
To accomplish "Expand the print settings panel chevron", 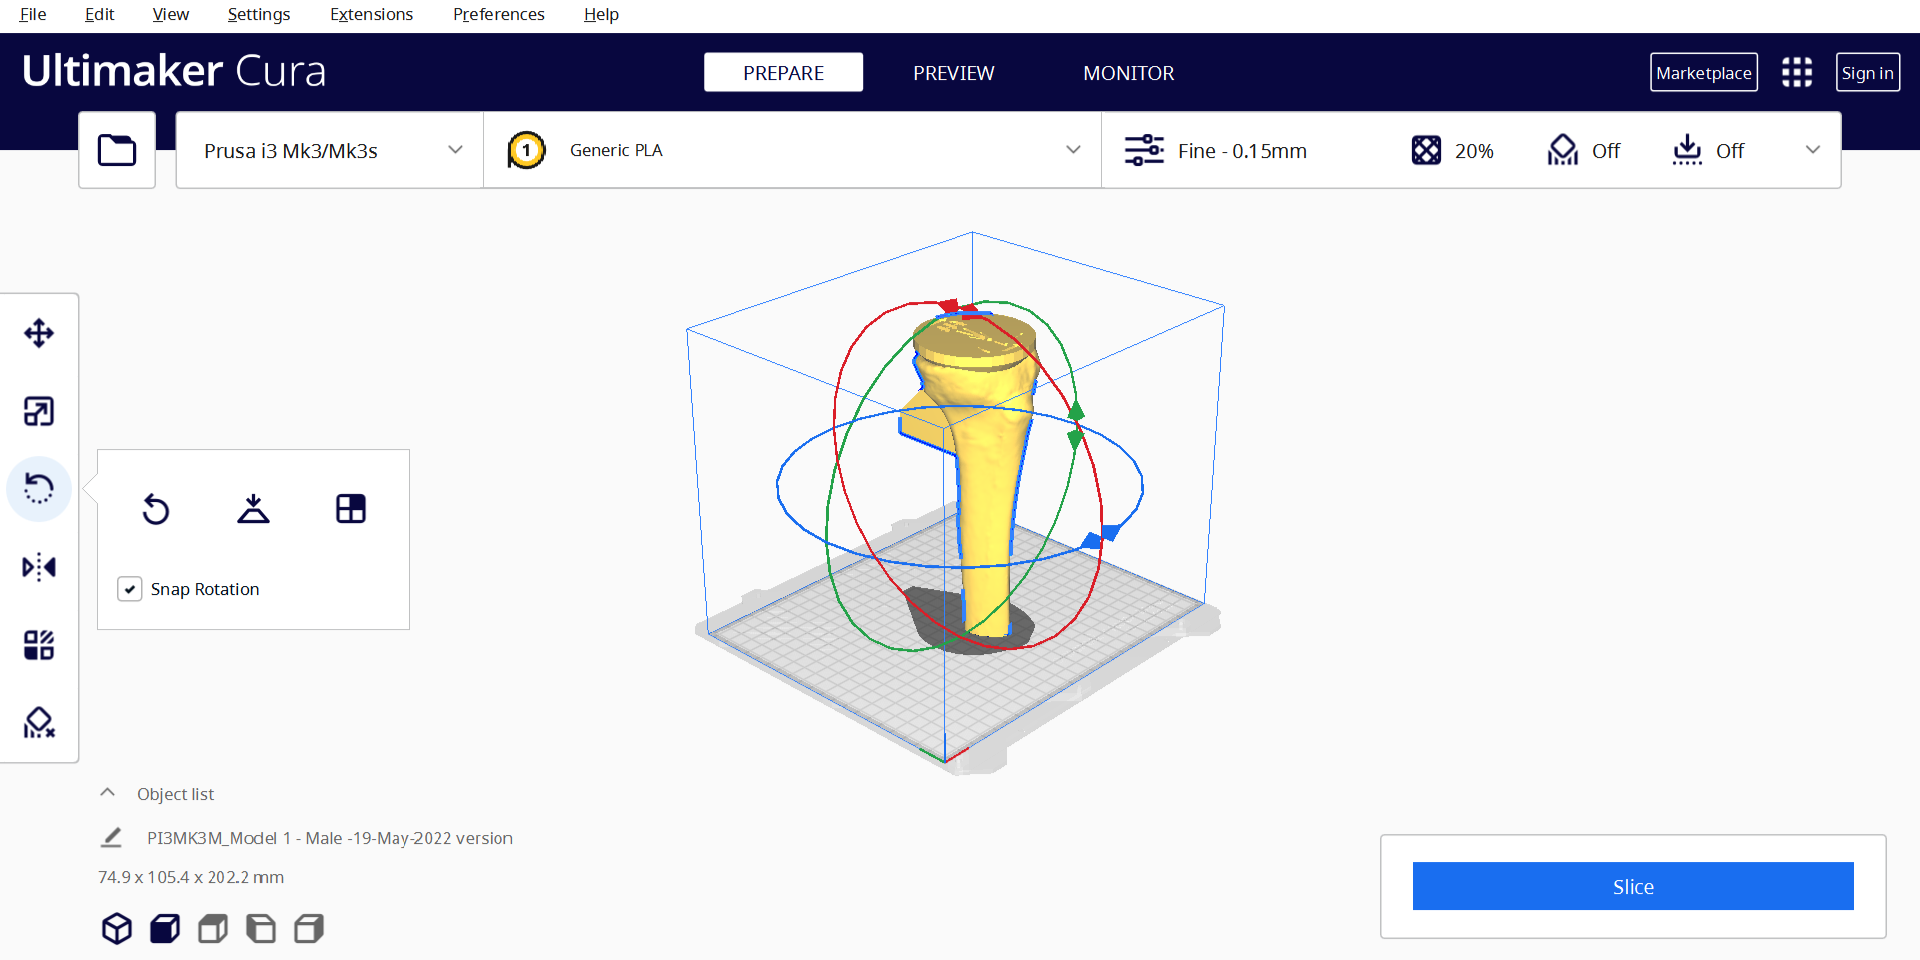I will point(1812,150).
